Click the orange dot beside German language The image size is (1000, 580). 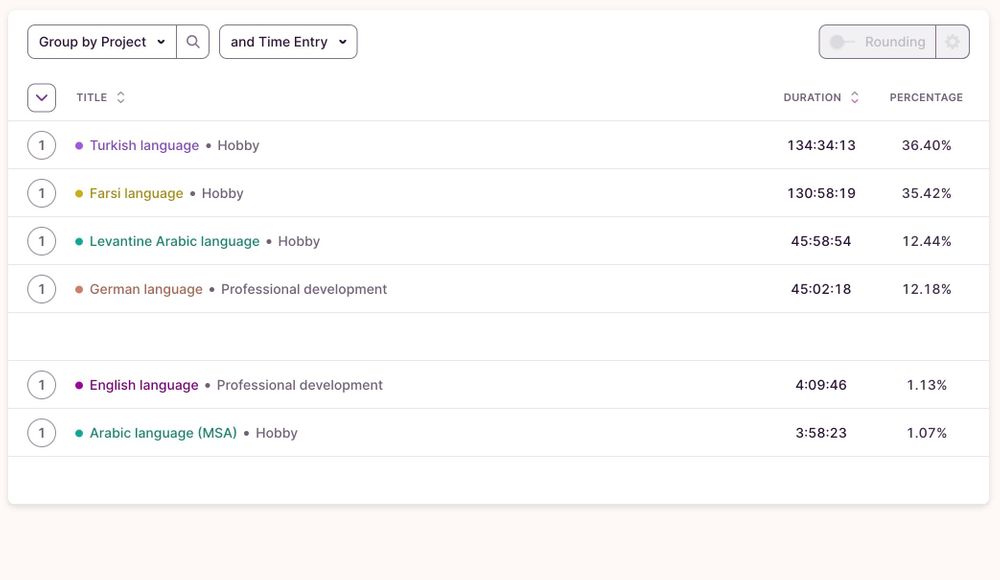click(x=79, y=289)
